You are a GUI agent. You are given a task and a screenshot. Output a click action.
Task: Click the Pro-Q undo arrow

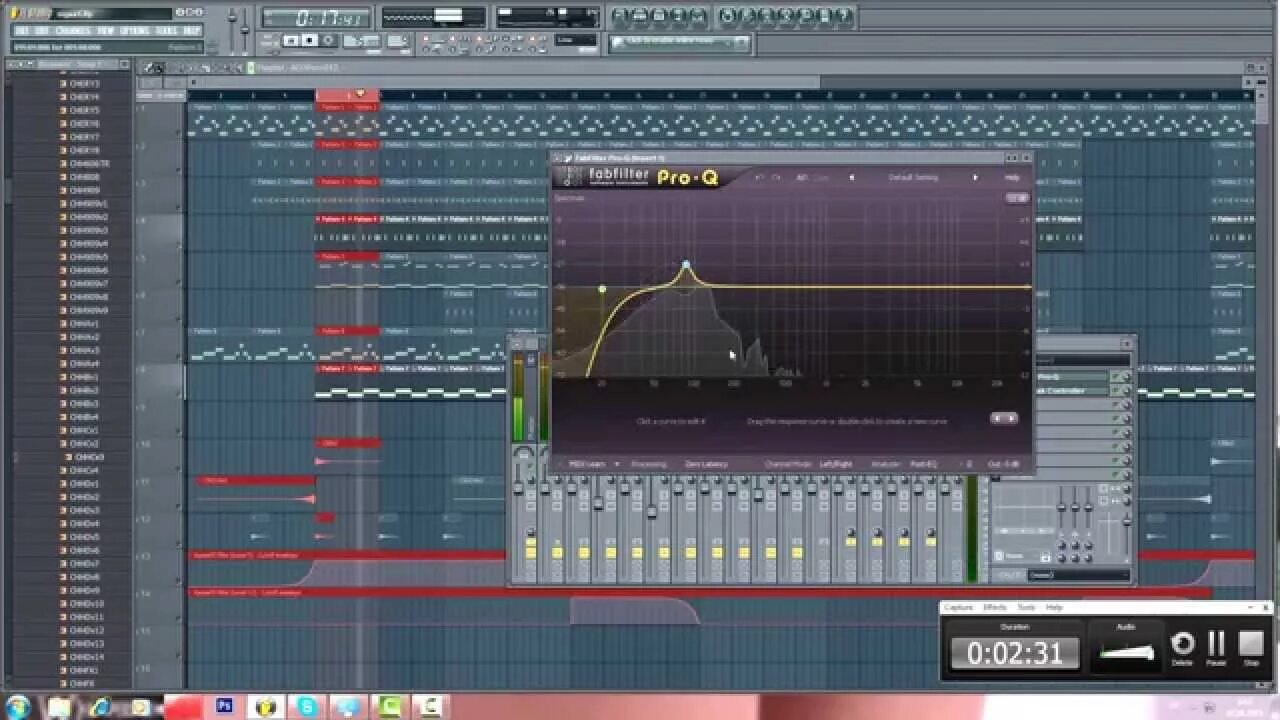(759, 177)
